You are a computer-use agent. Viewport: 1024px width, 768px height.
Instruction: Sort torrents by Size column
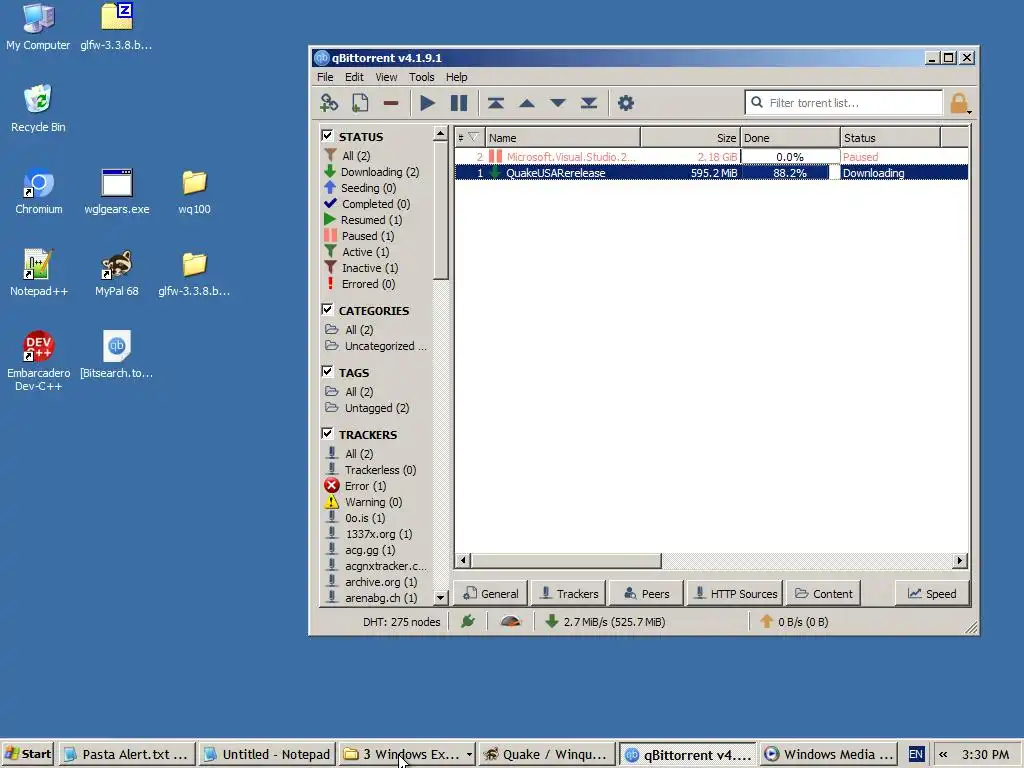690,138
